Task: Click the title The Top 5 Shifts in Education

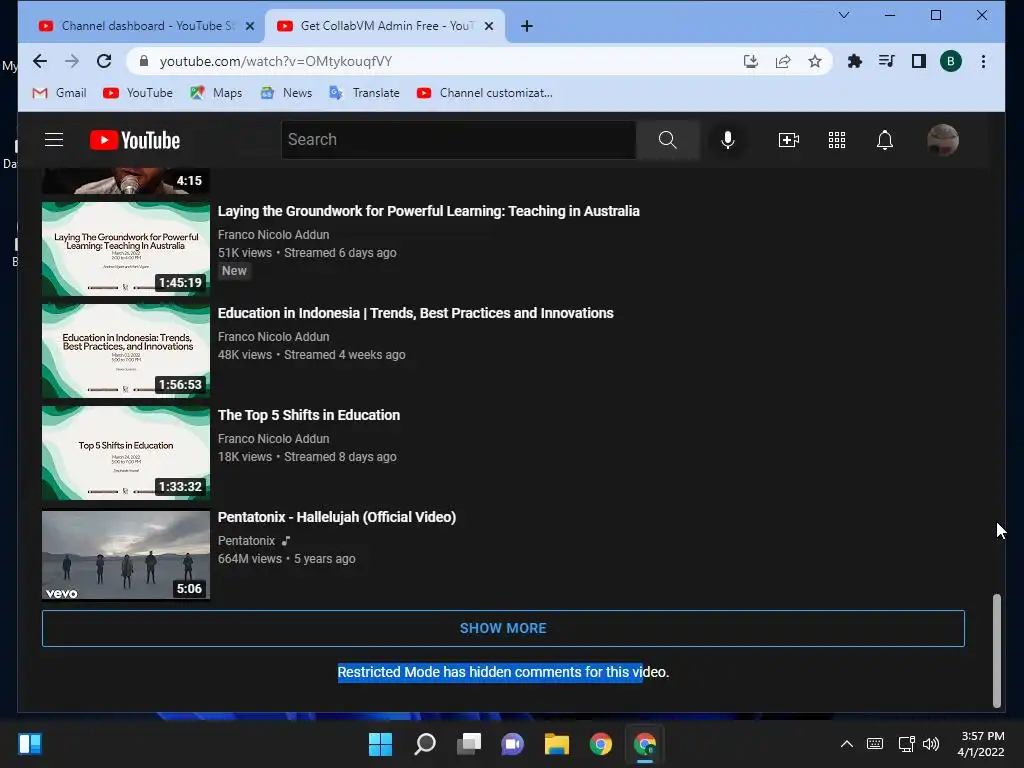Action: [x=309, y=415]
